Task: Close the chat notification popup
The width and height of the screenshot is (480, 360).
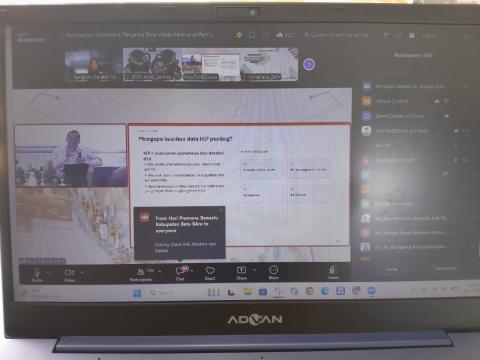Action: tap(221, 210)
